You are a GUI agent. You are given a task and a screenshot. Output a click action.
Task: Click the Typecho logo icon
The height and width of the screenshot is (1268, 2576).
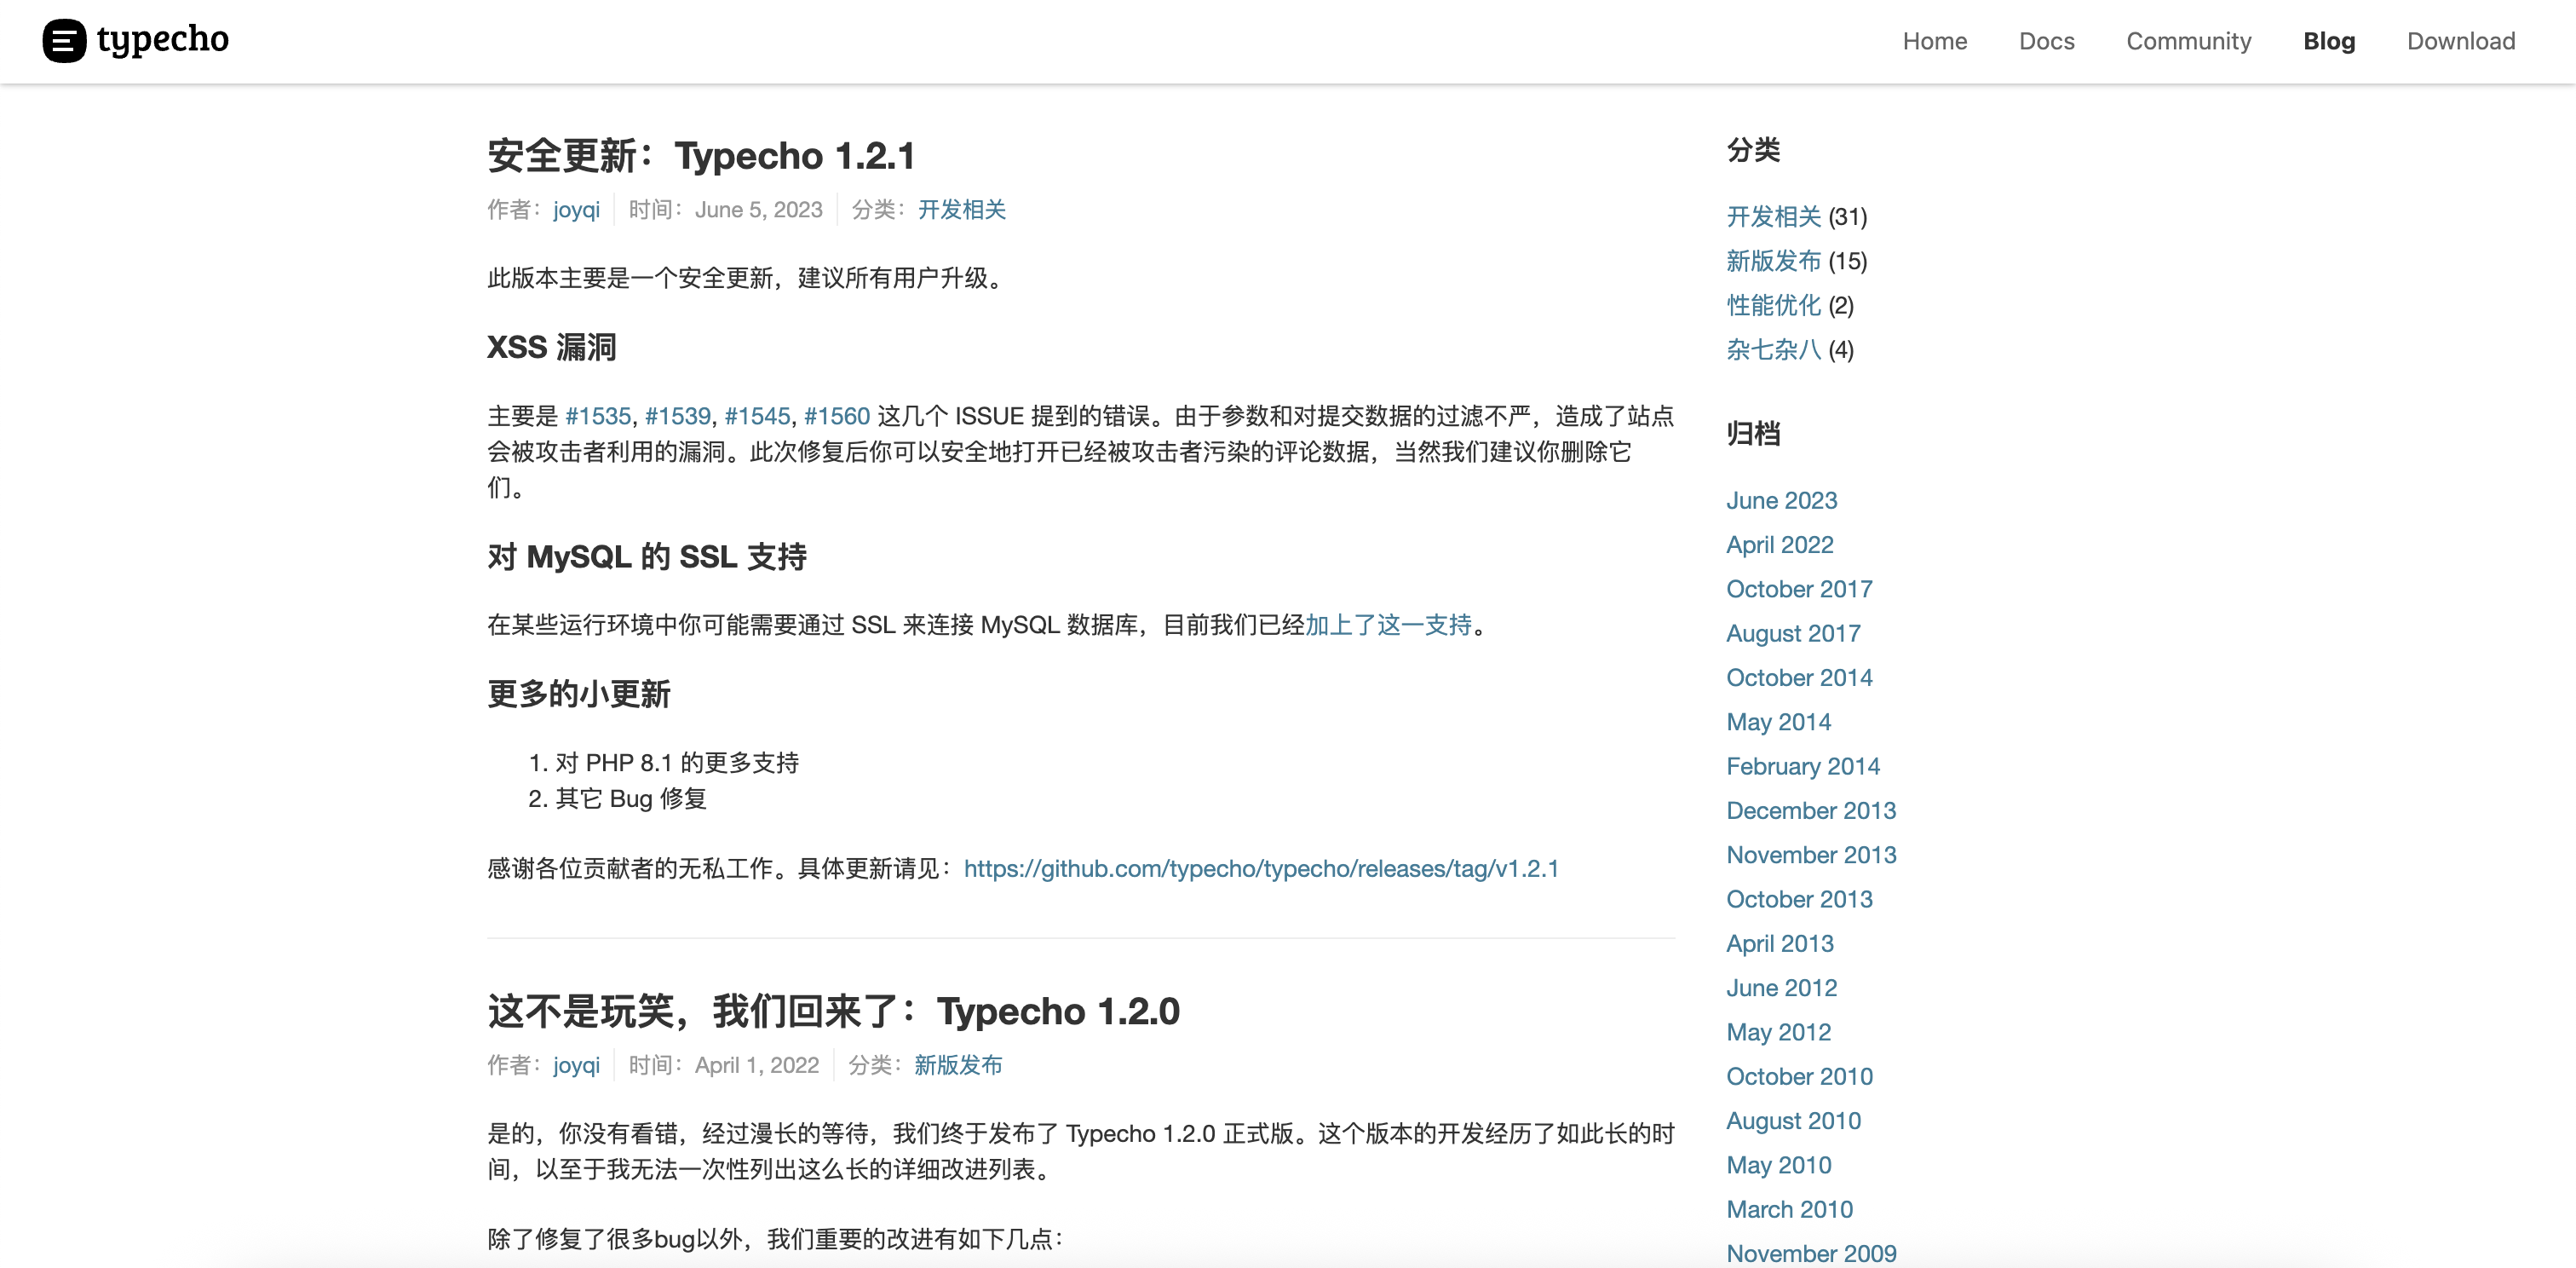64,41
